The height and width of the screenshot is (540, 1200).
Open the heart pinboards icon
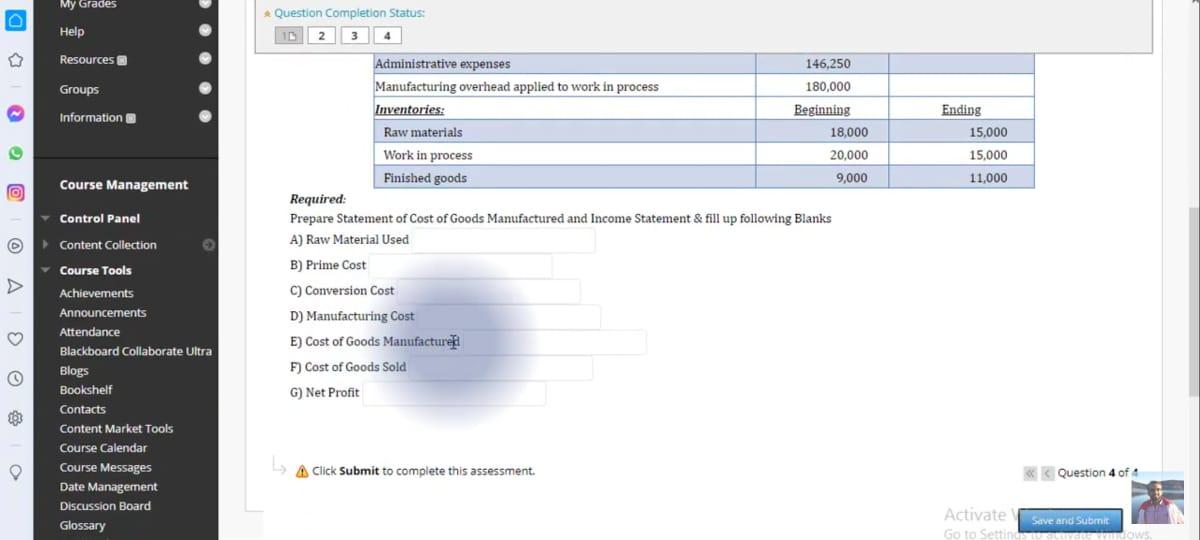(15, 339)
